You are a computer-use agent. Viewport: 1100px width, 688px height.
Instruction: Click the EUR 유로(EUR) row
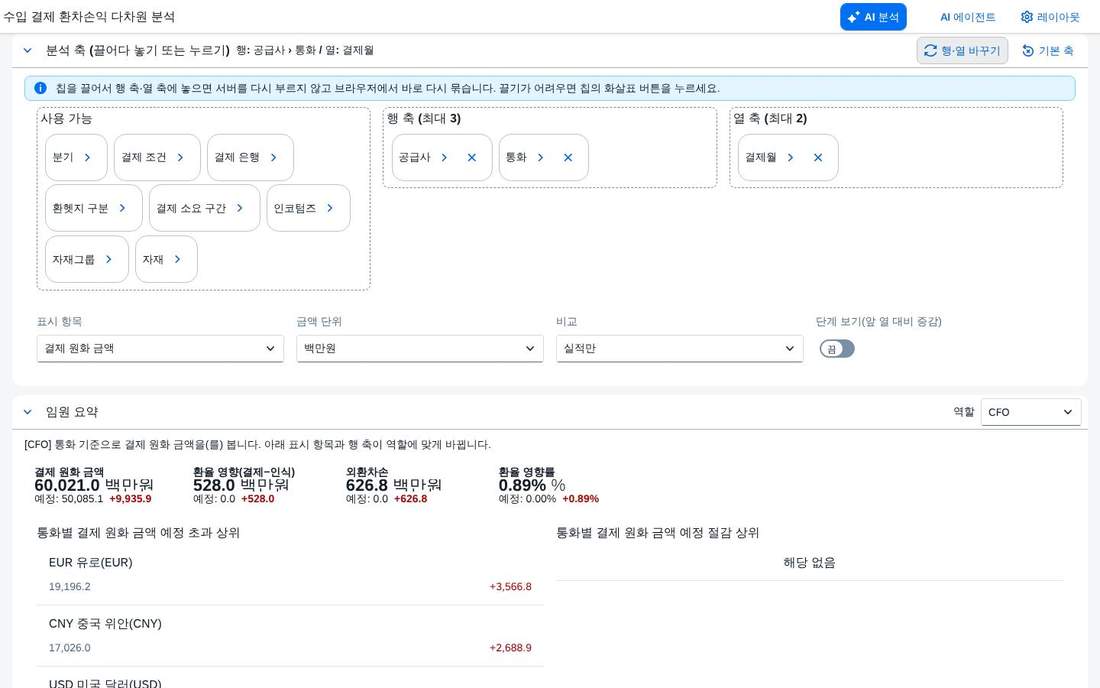pos(290,574)
